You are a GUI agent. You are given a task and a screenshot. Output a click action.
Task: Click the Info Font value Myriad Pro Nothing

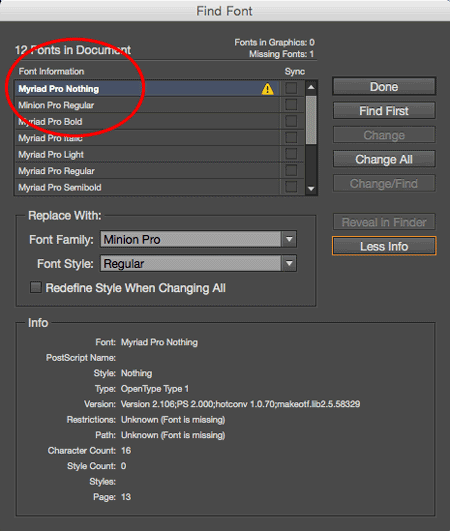tap(159, 342)
